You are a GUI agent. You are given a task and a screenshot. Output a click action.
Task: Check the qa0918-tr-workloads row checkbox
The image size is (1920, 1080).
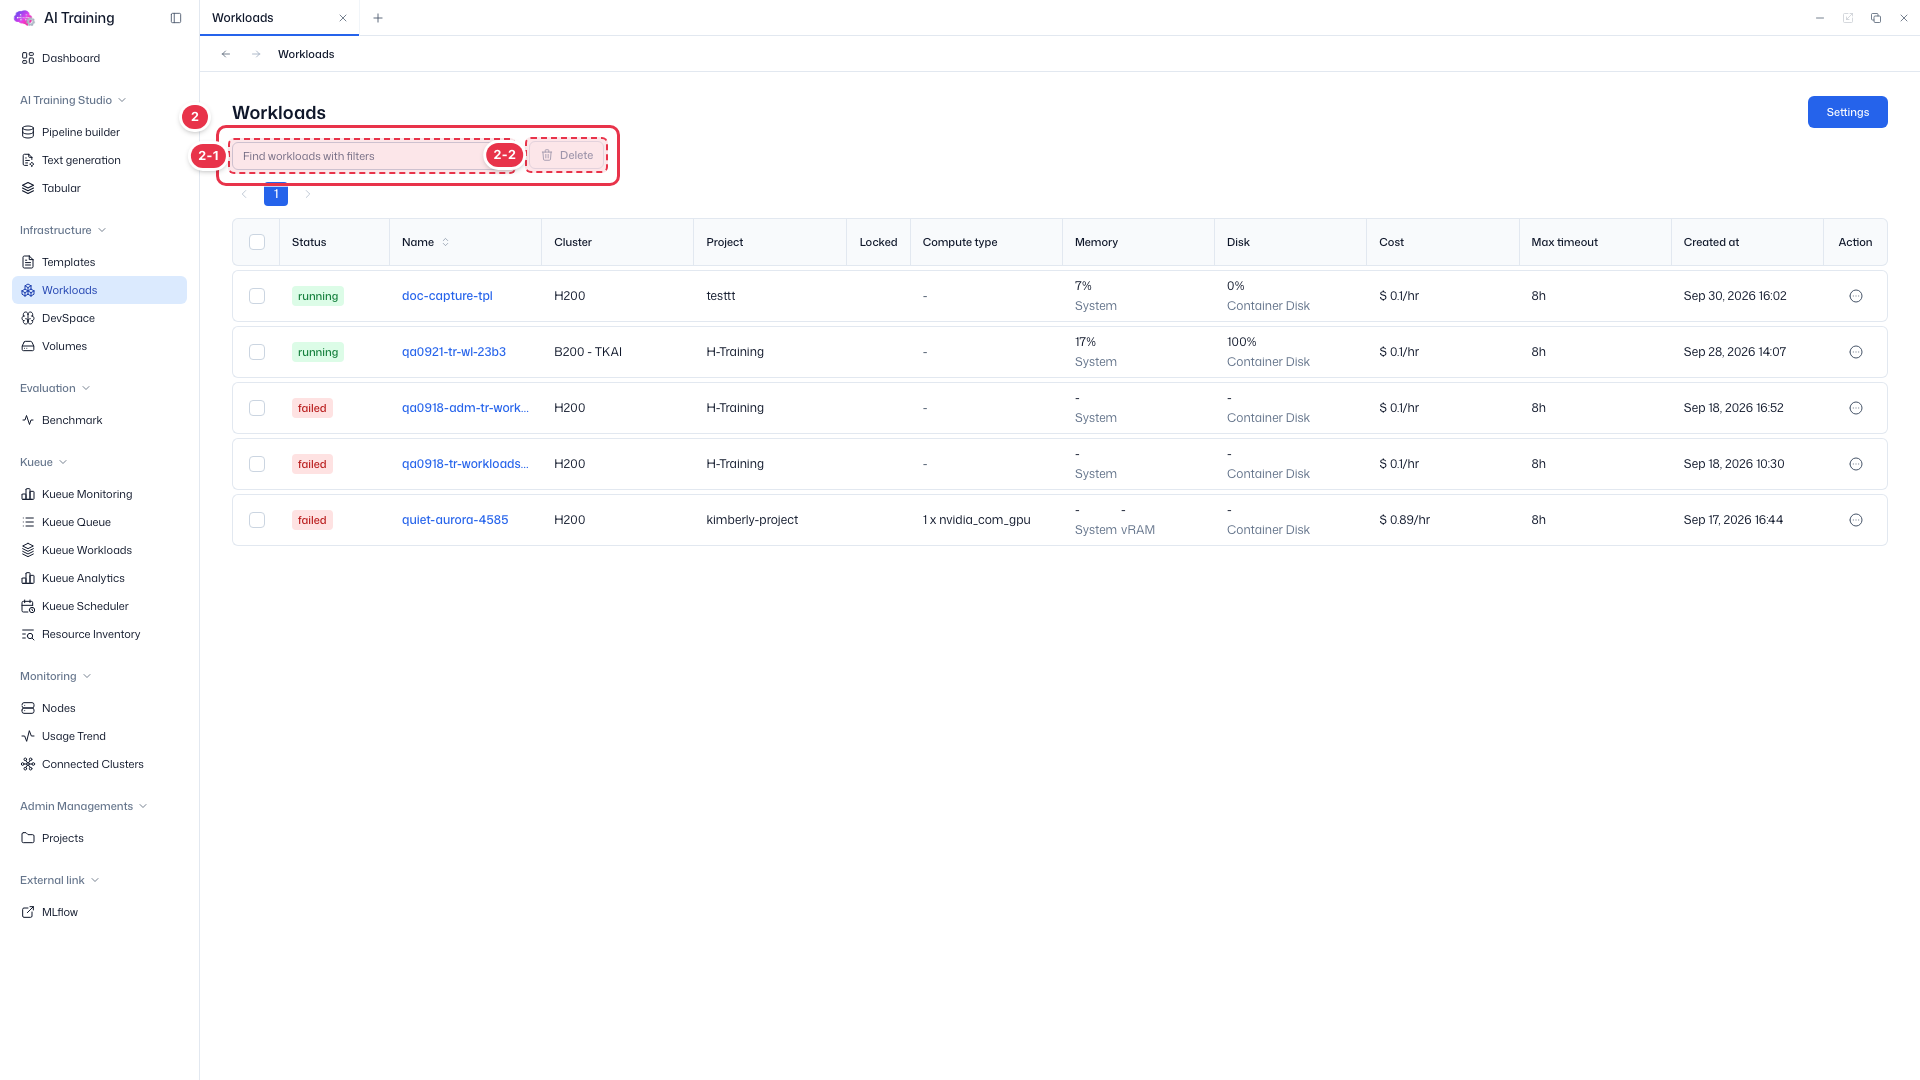(x=257, y=464)
